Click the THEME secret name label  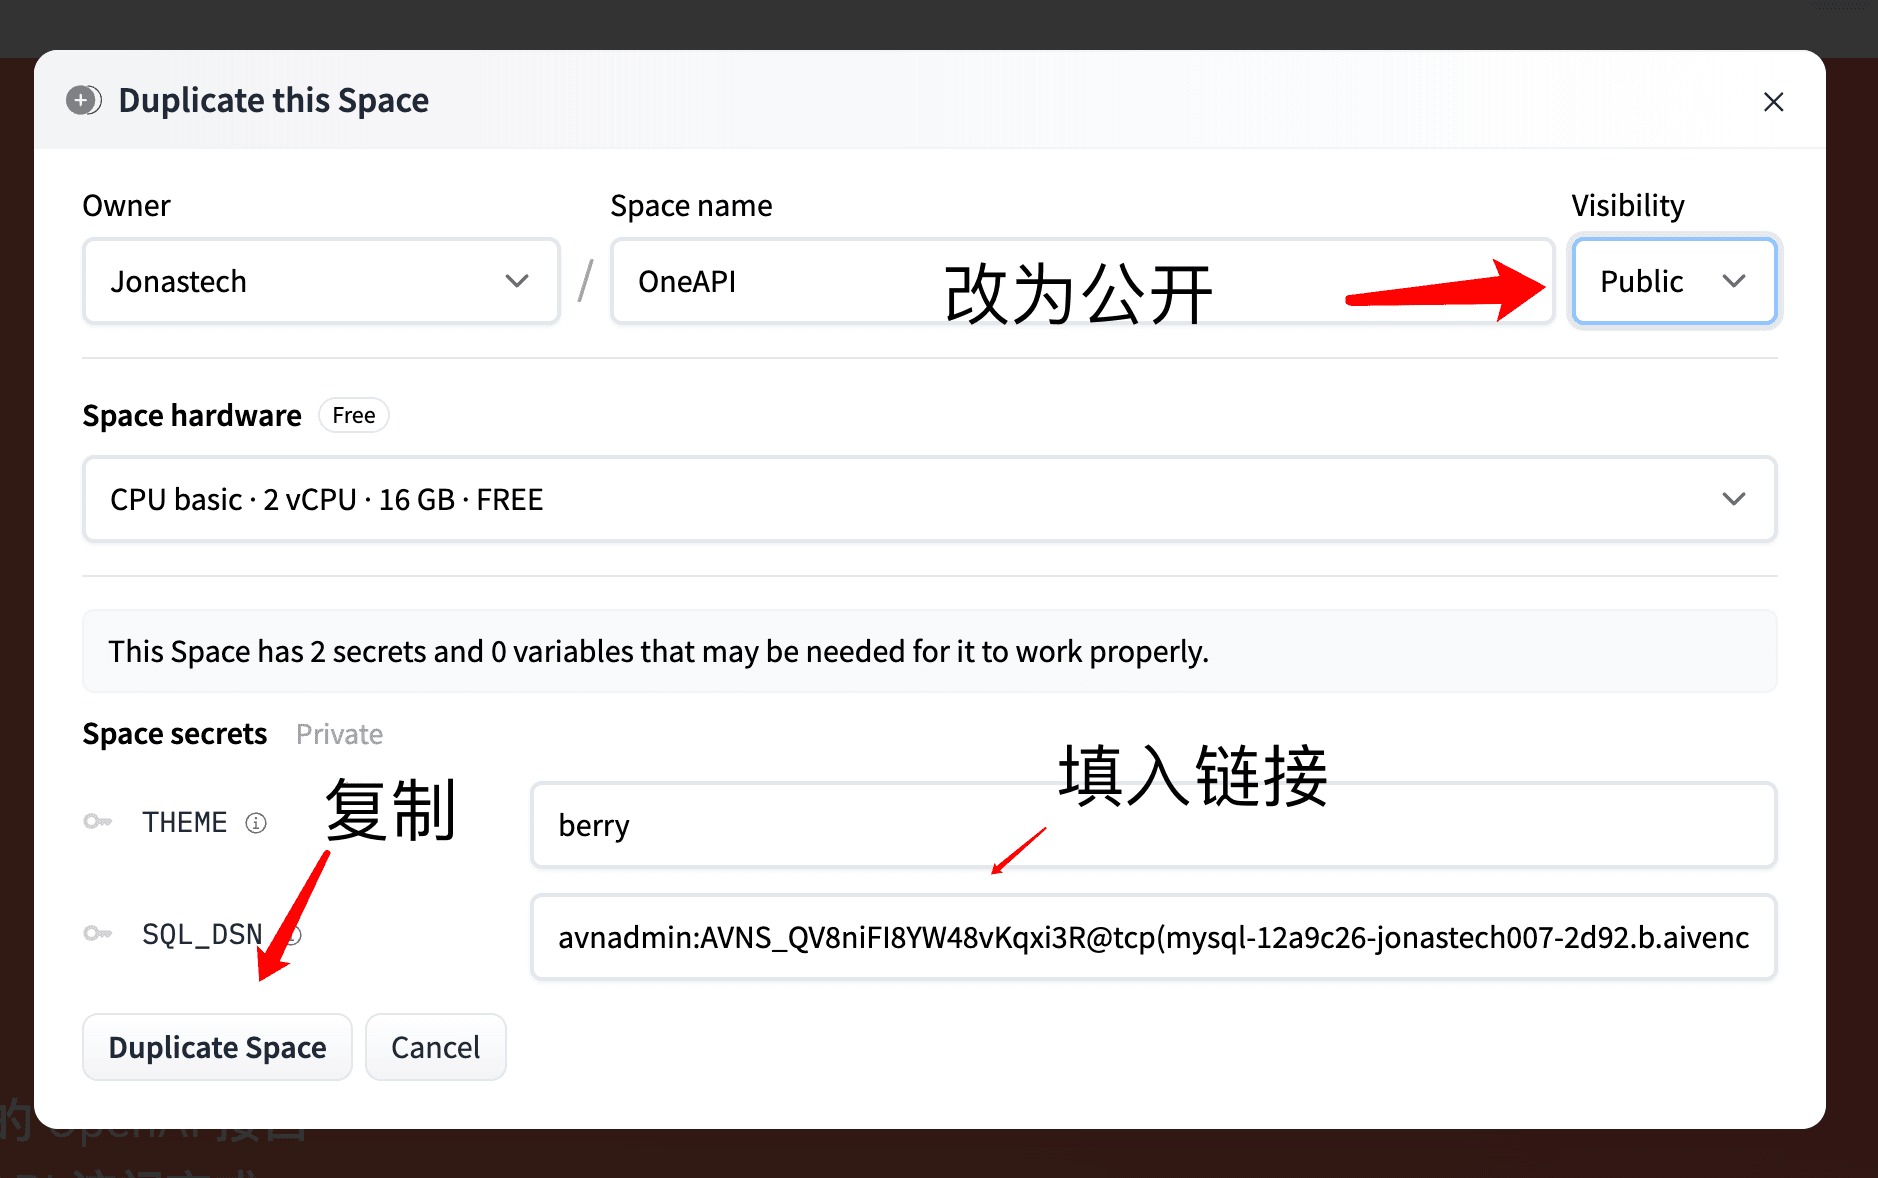coord(185,822)
